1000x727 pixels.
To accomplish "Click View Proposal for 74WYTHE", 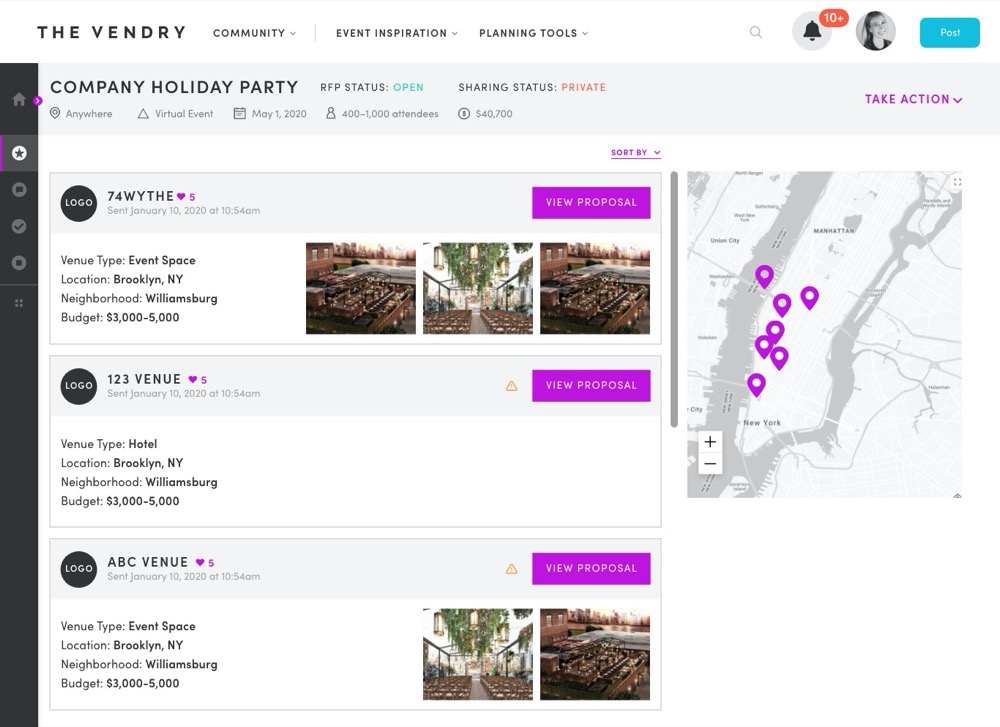I will pyautogui.click(x=591, y=202).
